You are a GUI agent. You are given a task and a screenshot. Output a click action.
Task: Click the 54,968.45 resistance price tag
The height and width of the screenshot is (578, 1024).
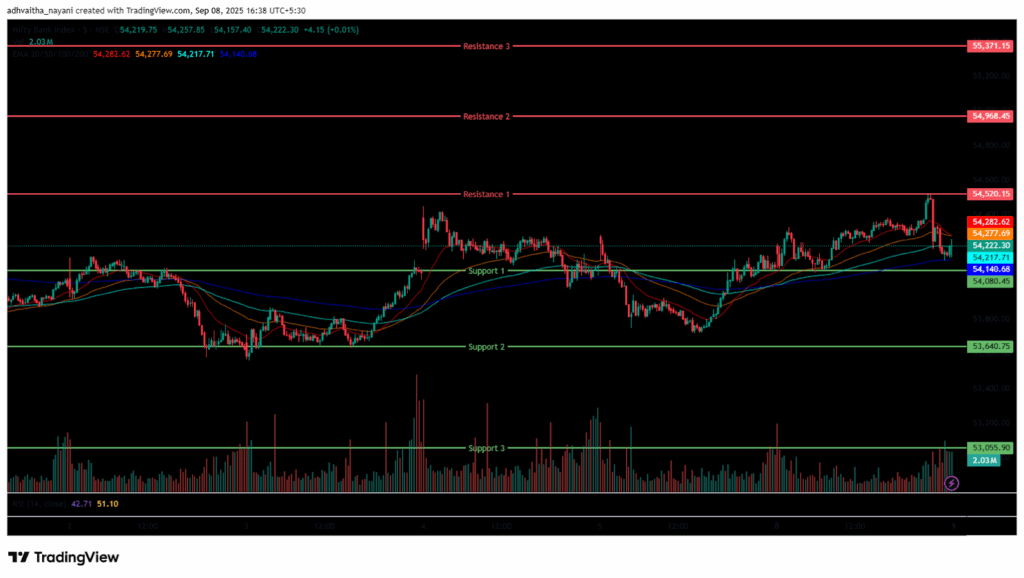click(991, 117)
